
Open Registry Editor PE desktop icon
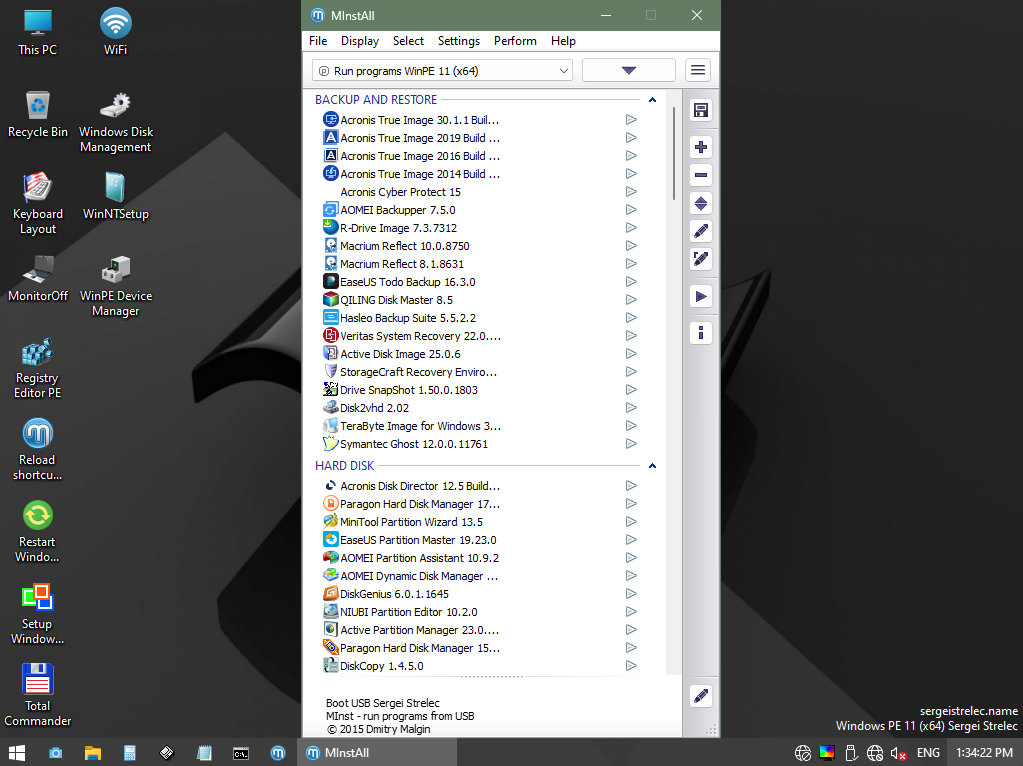37,367
